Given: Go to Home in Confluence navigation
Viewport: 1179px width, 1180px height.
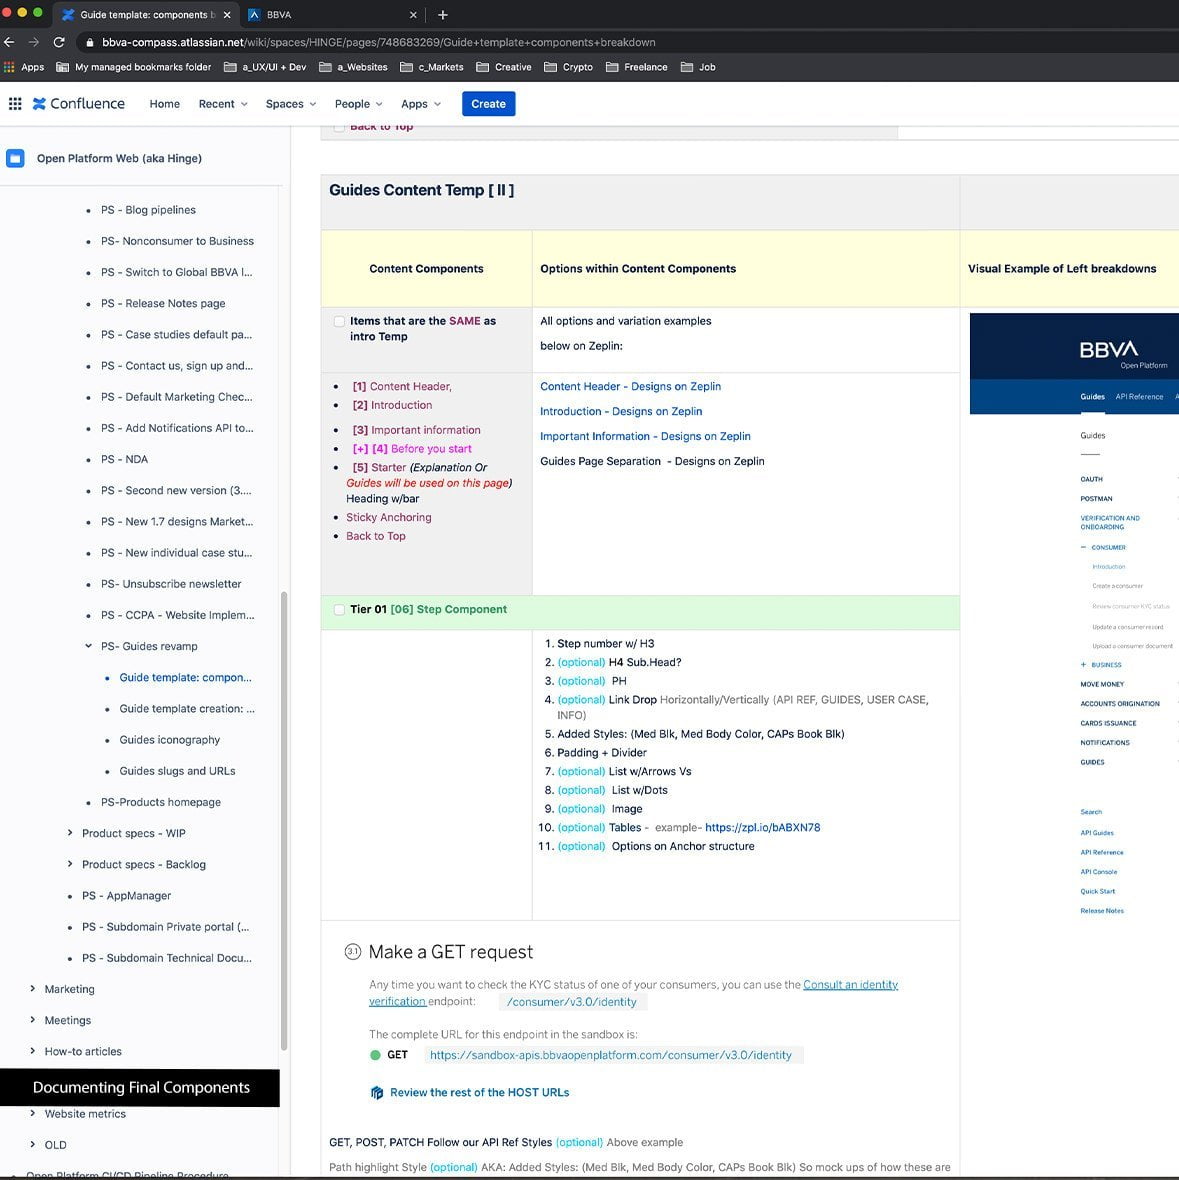Looking at the screenshot, I should pyautogui.click(x=164, y=104).
